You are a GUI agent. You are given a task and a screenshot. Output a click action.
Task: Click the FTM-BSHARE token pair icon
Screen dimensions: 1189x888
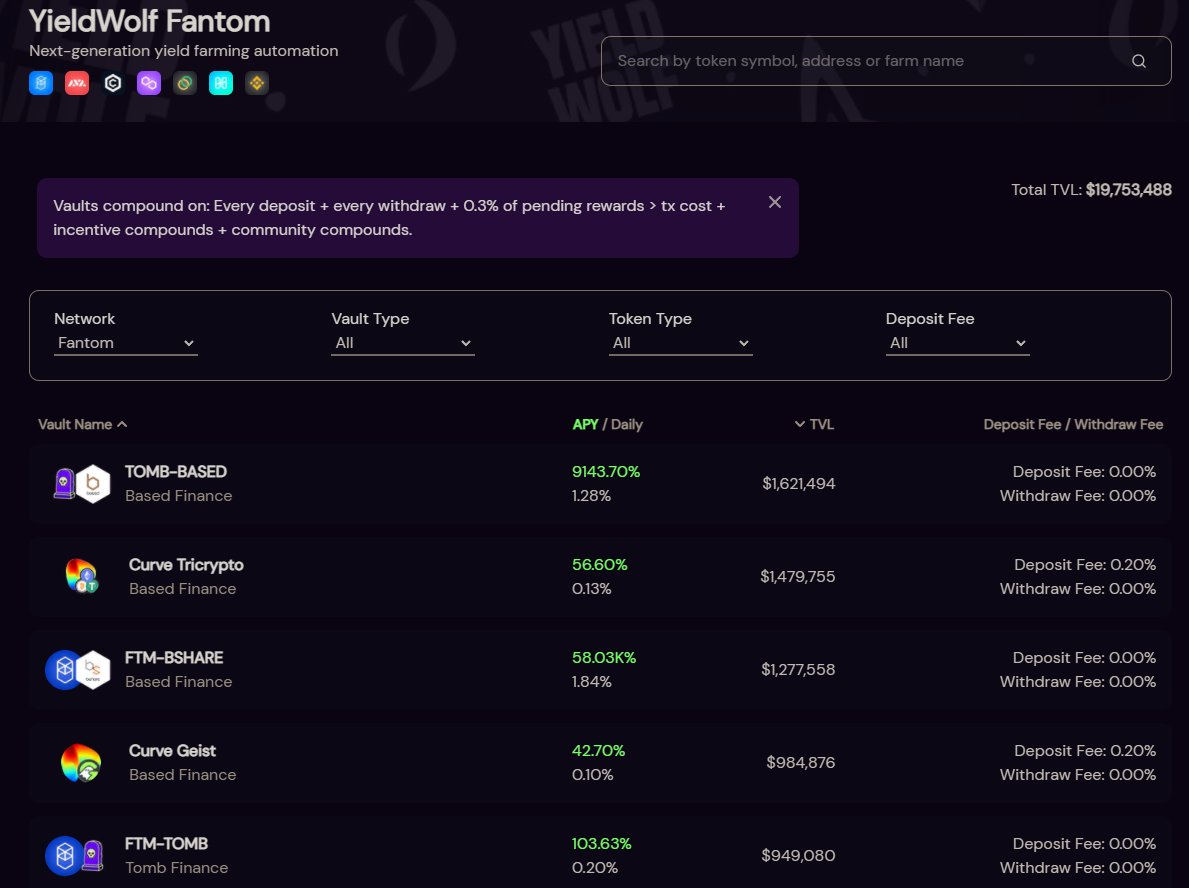tap(78, 669)
